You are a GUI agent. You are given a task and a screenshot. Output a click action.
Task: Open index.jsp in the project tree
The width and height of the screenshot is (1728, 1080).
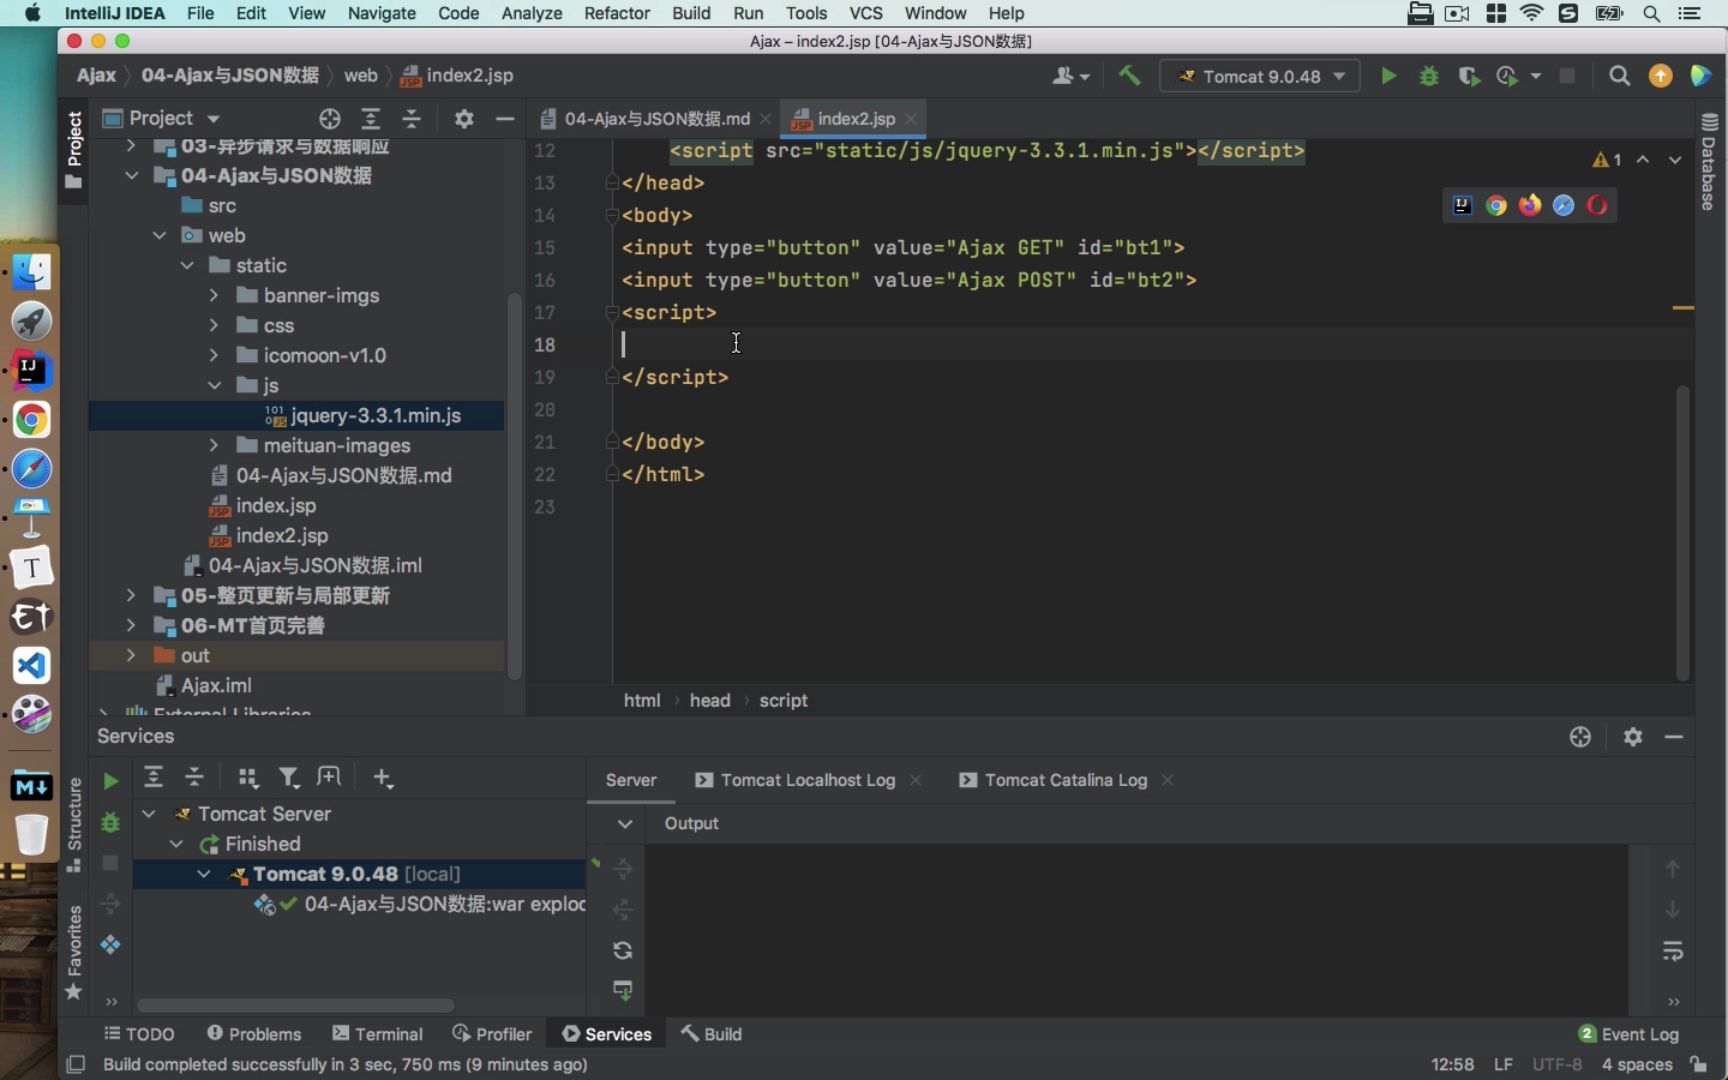click(x=276, y=506)
